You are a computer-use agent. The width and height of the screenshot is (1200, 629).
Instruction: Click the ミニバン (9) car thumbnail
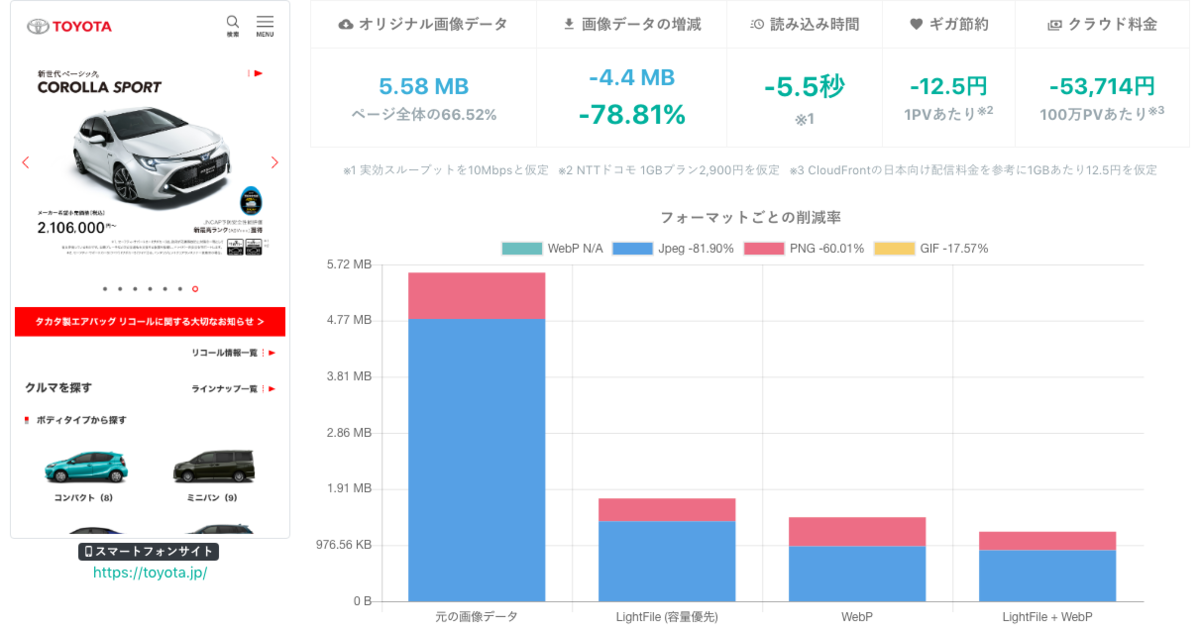214,468
